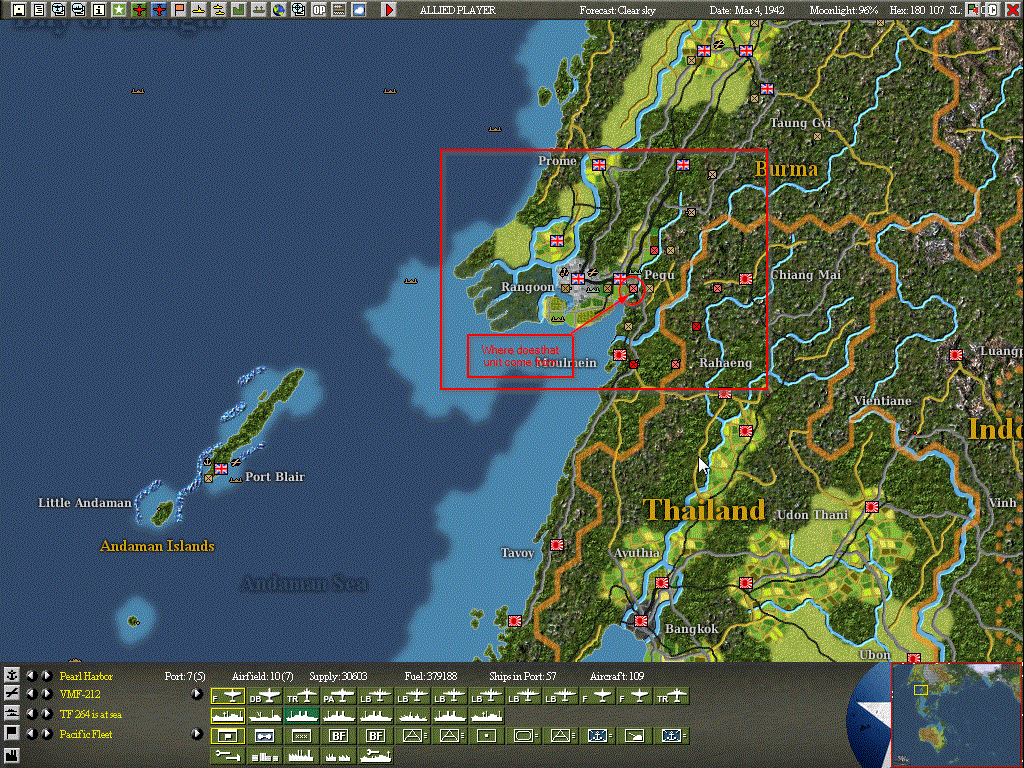The image size is (1024, 768).
Task: Select the yellow-outlined ship silhouette icon
Action: tap(228, 716)
